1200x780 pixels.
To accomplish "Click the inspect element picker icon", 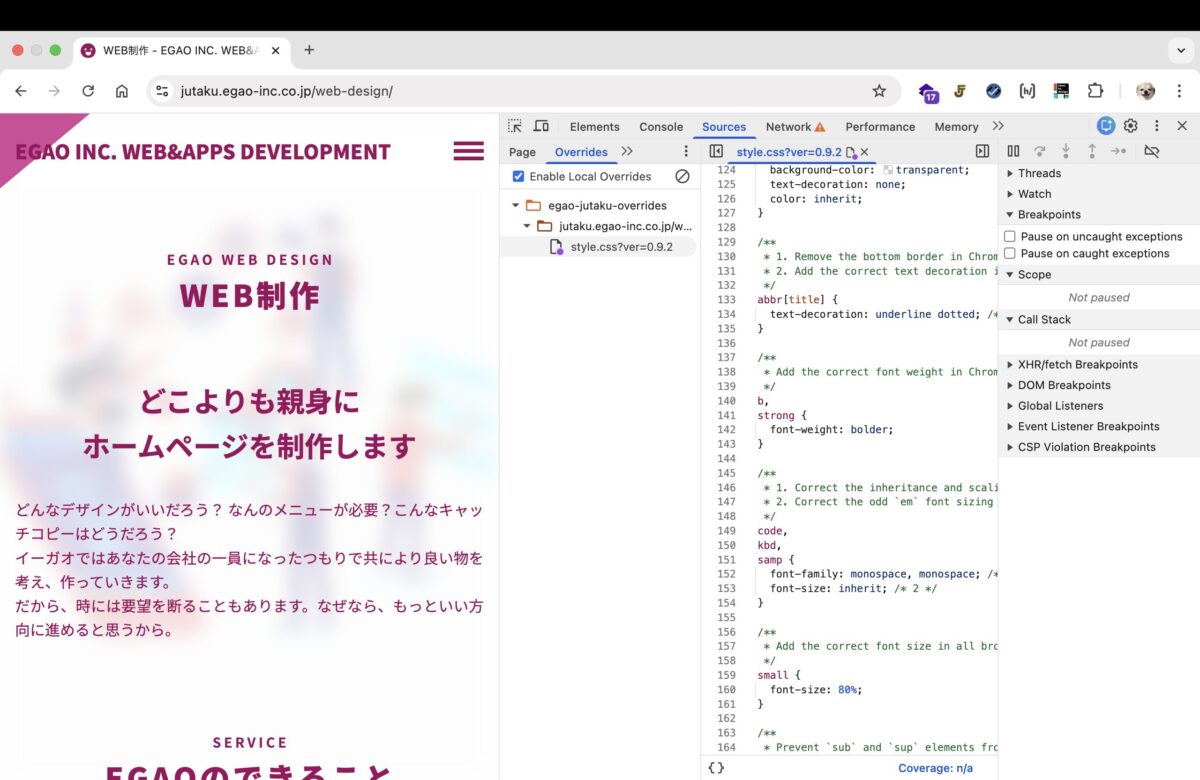I will (x=515, y=126).
